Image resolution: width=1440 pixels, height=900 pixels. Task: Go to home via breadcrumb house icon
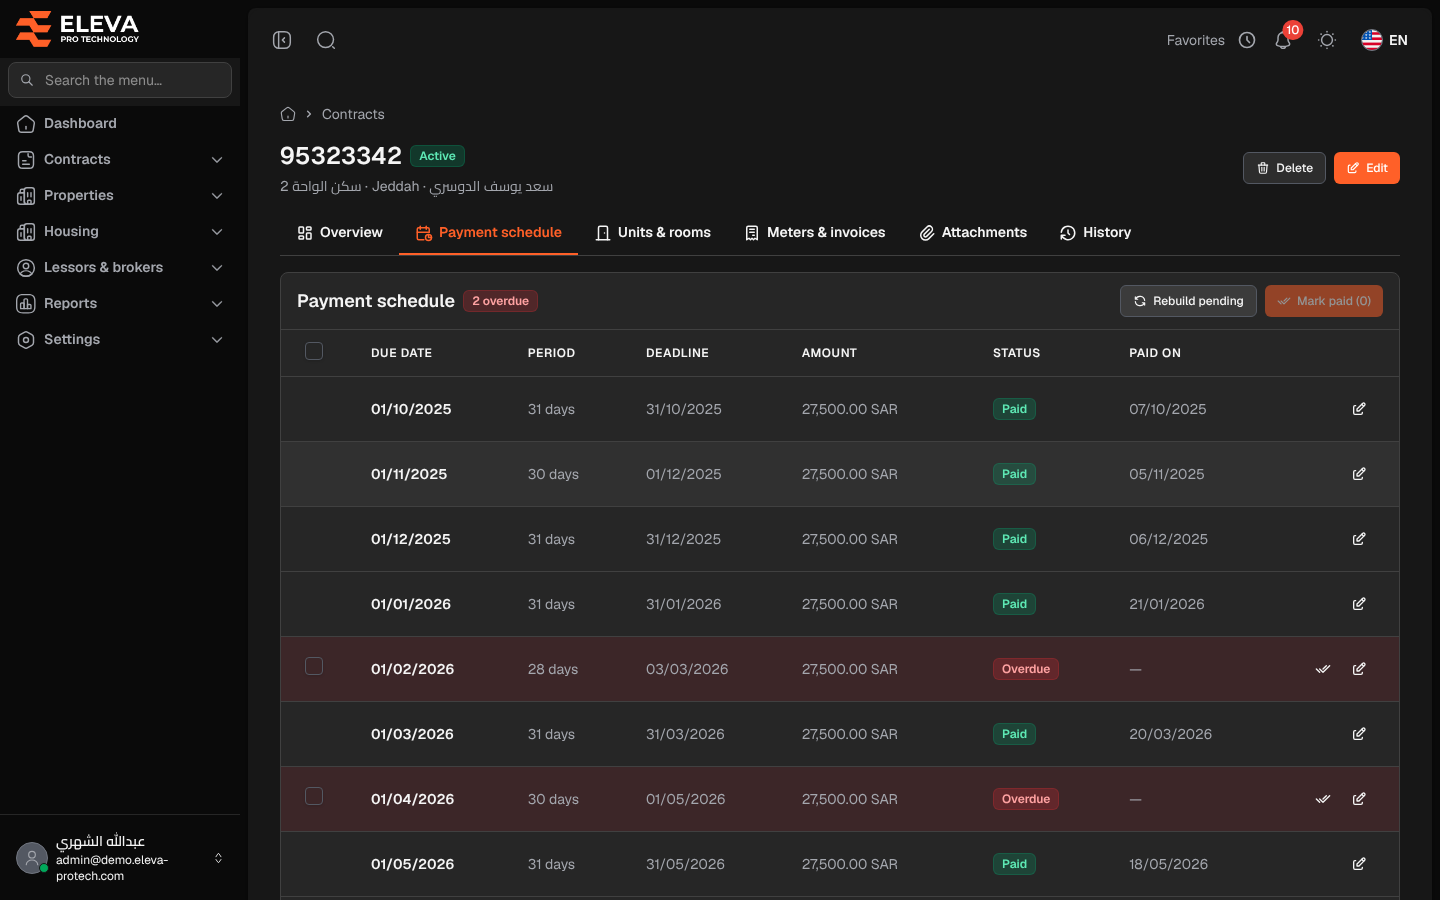coord(288,114)
